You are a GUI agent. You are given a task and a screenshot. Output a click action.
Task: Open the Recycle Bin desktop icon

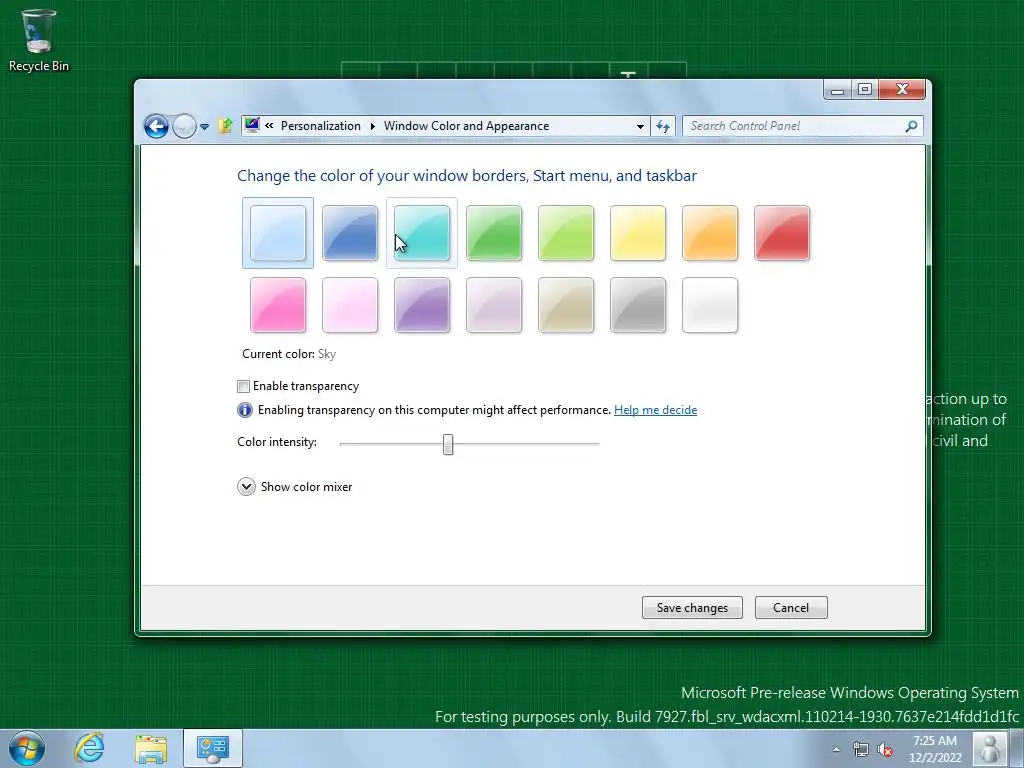(39, 40)
